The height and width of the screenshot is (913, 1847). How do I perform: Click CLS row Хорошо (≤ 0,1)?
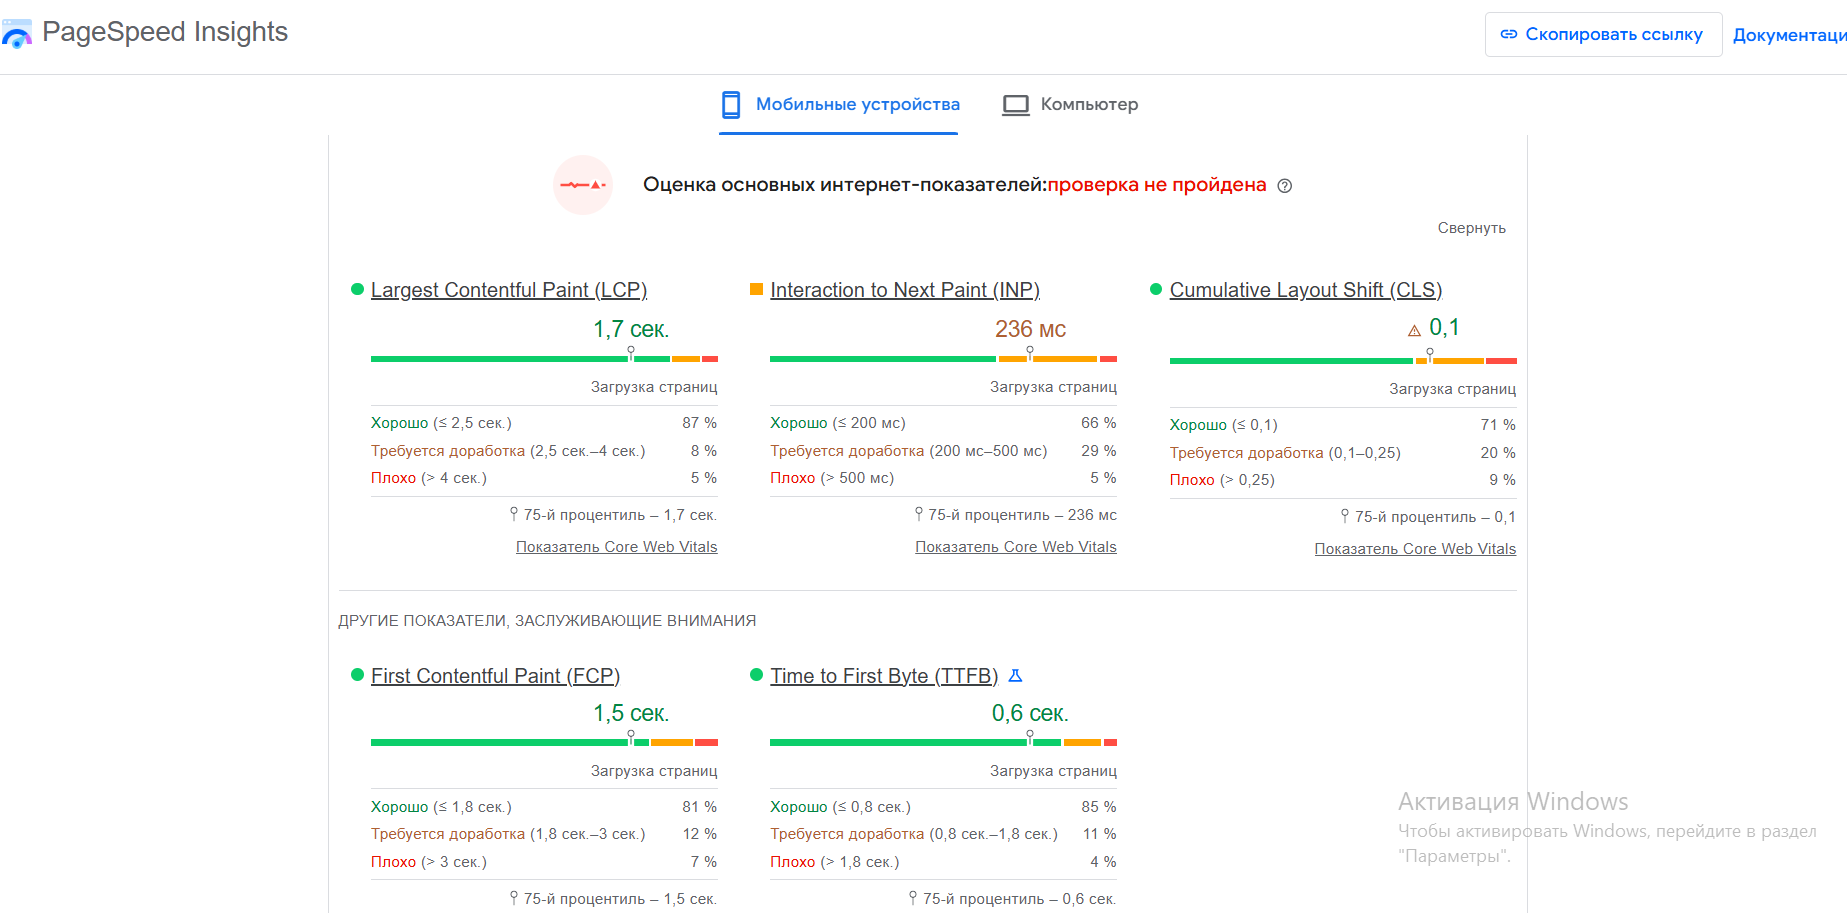(x=1343, y=425)
